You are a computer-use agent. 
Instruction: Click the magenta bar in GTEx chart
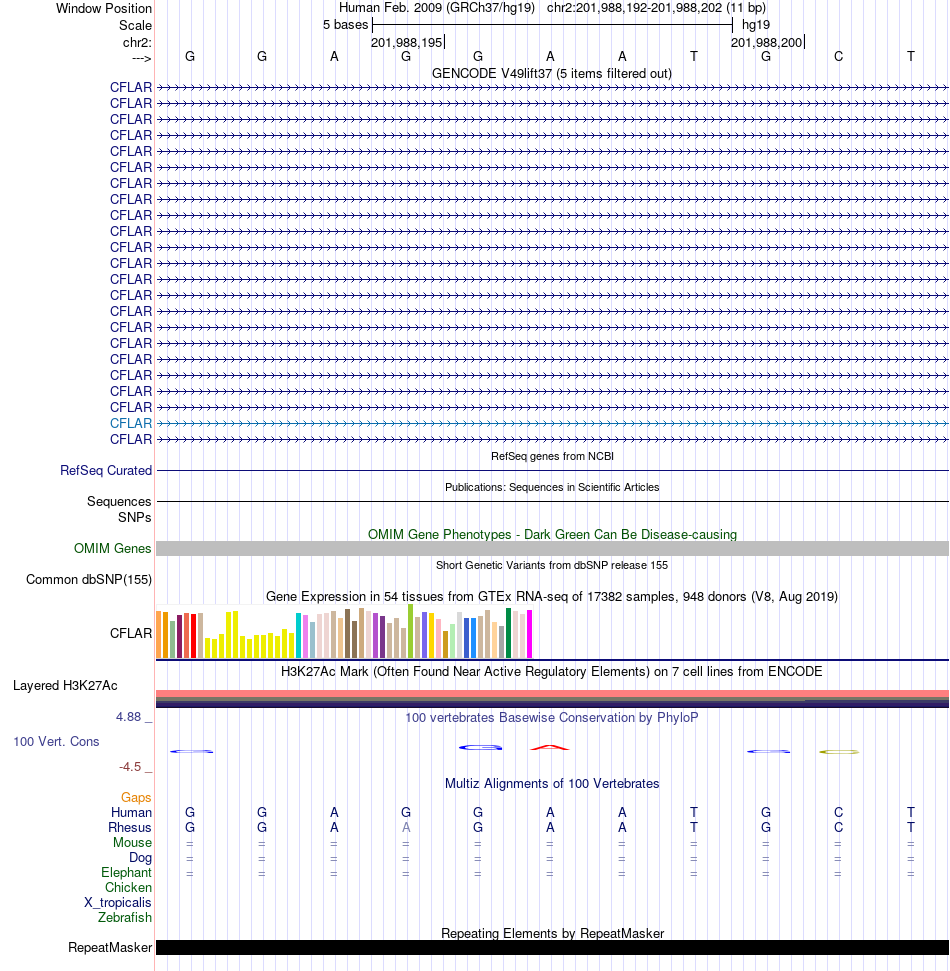click(529, 634)
